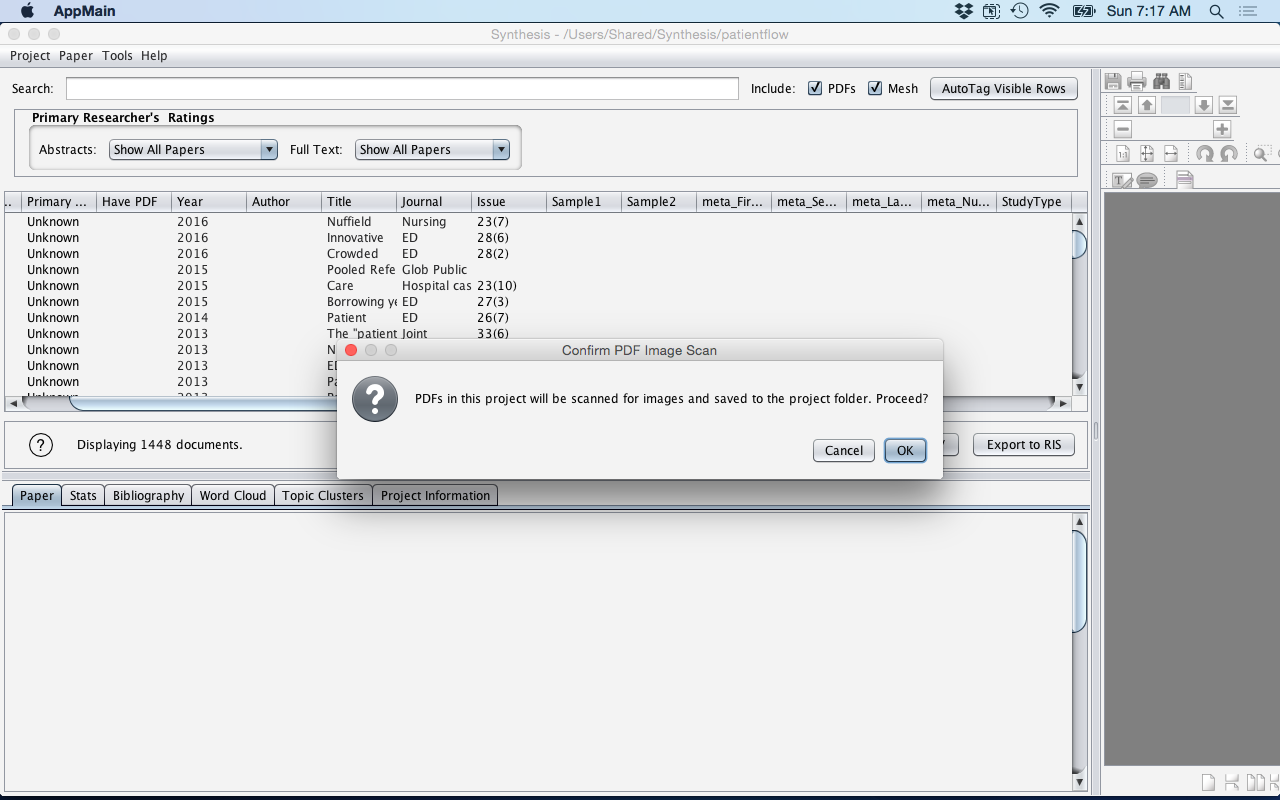Fit PDF to page width
This screenshot has width=1280, height=800.
(x=1171, y=154)
